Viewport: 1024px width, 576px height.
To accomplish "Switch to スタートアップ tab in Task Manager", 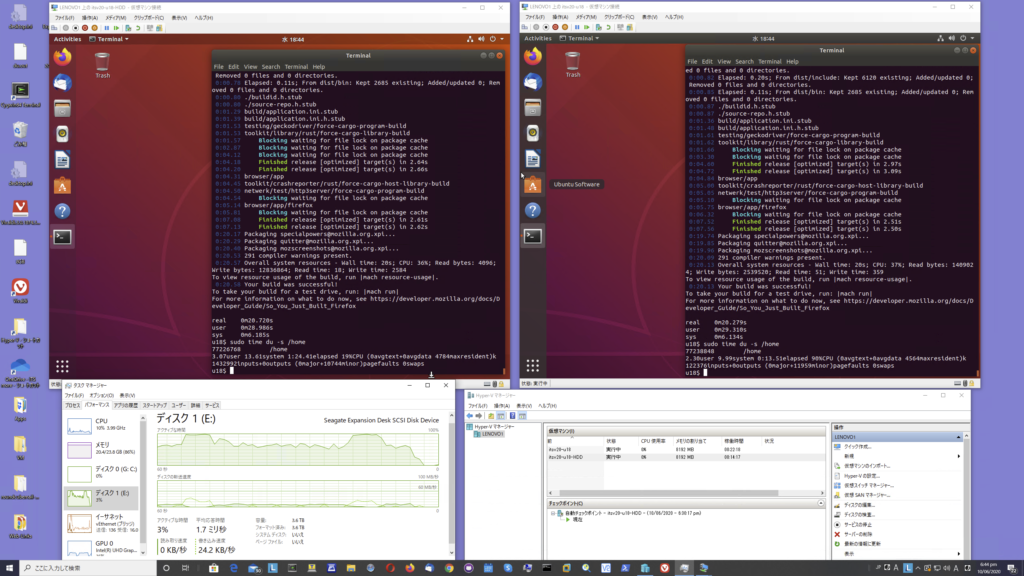I will click(155, 405).
